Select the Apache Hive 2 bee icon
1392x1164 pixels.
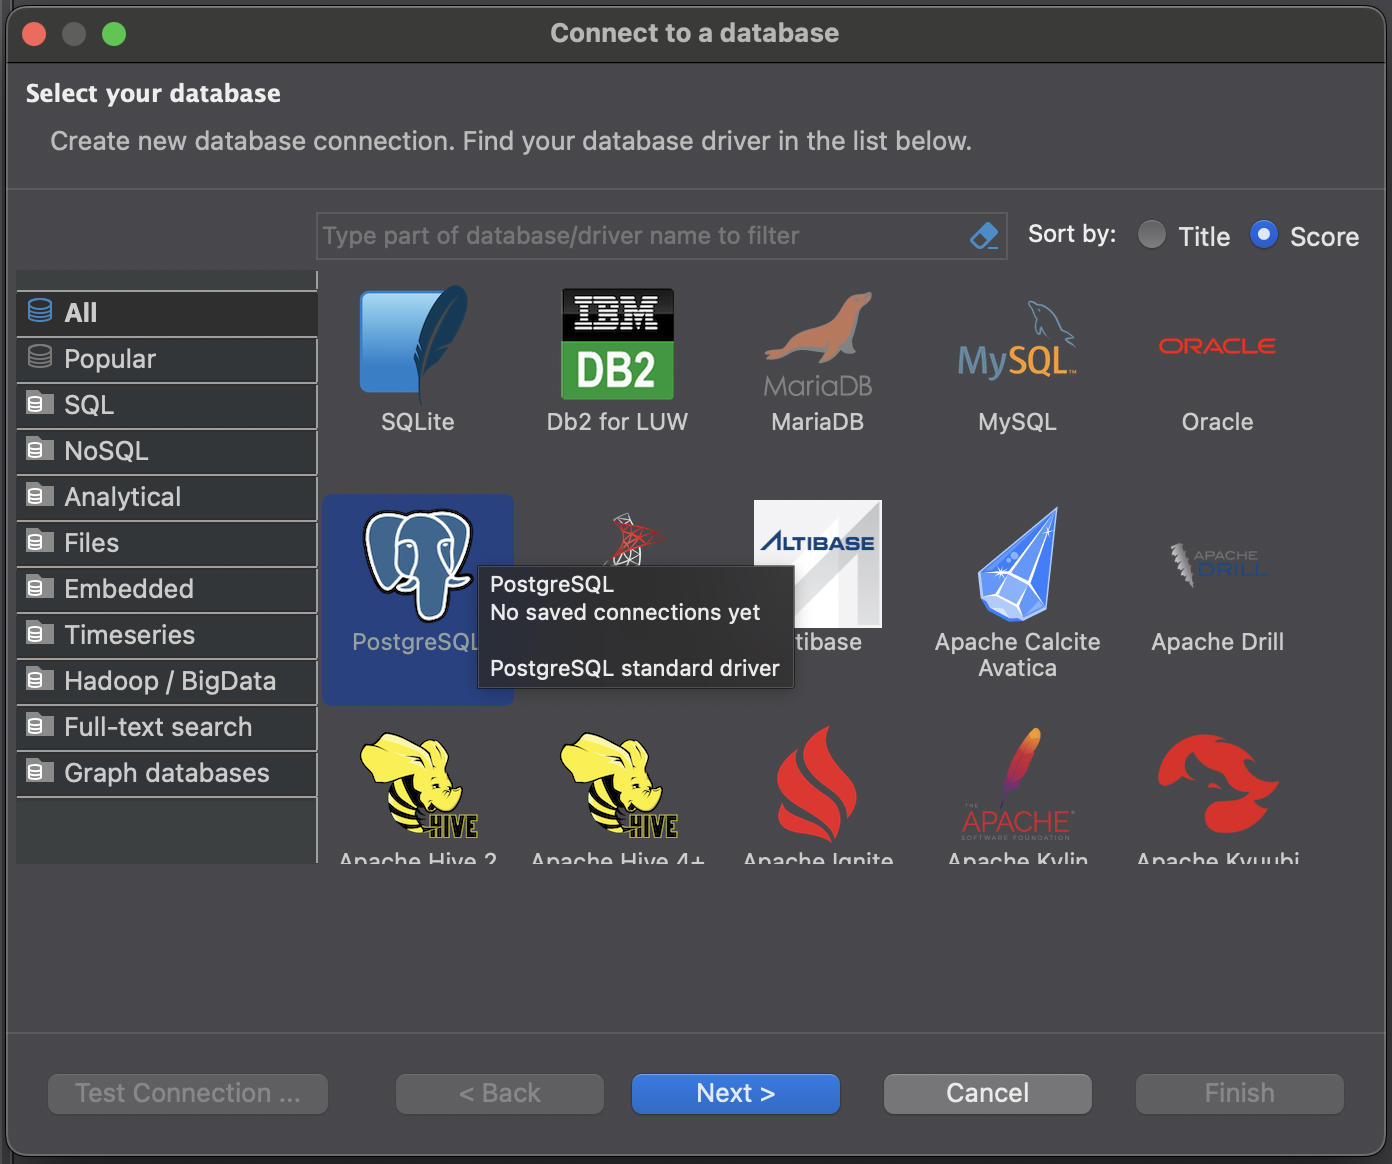[418, 786]
